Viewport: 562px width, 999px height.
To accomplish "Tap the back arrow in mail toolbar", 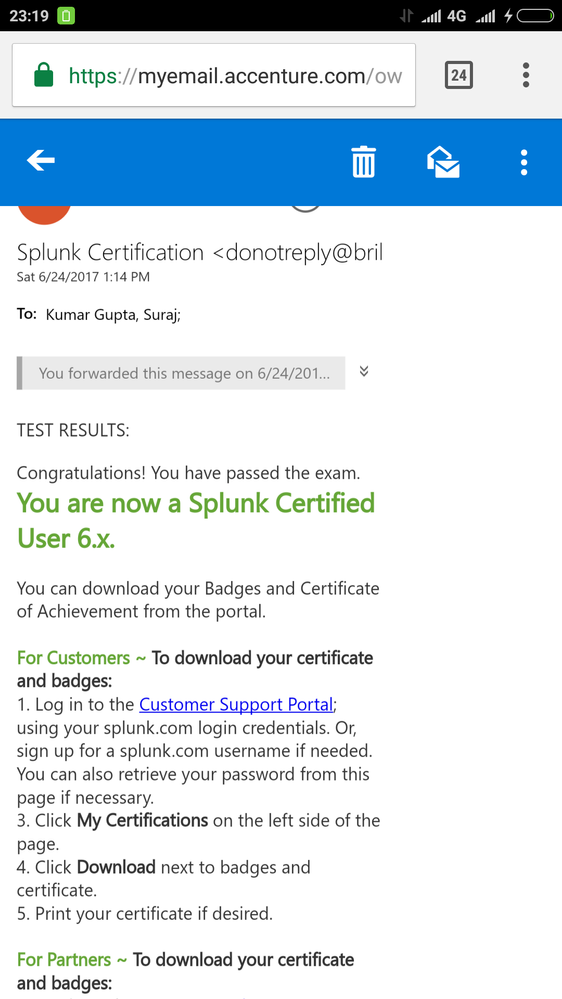I will [41, 162].
